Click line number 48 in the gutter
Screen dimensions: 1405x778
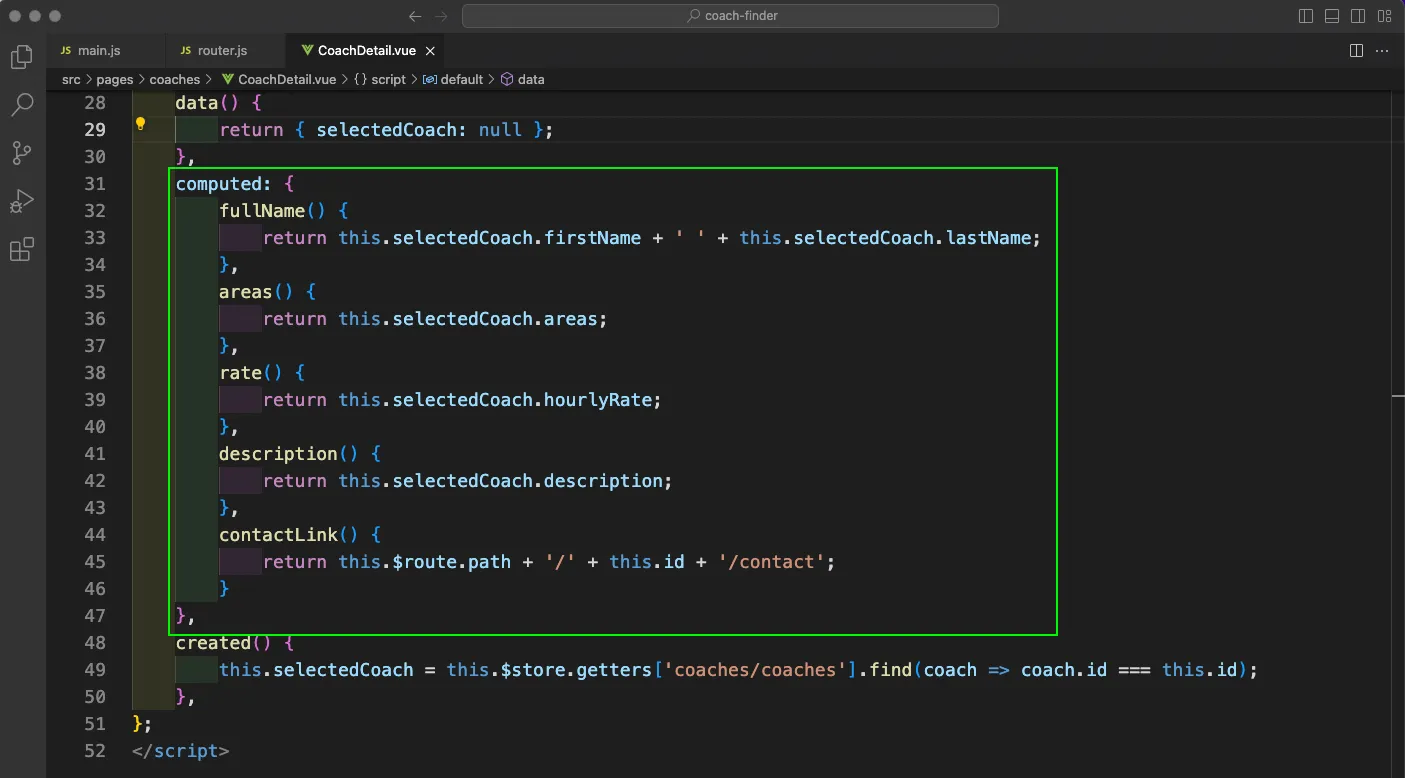coord(95,643)
